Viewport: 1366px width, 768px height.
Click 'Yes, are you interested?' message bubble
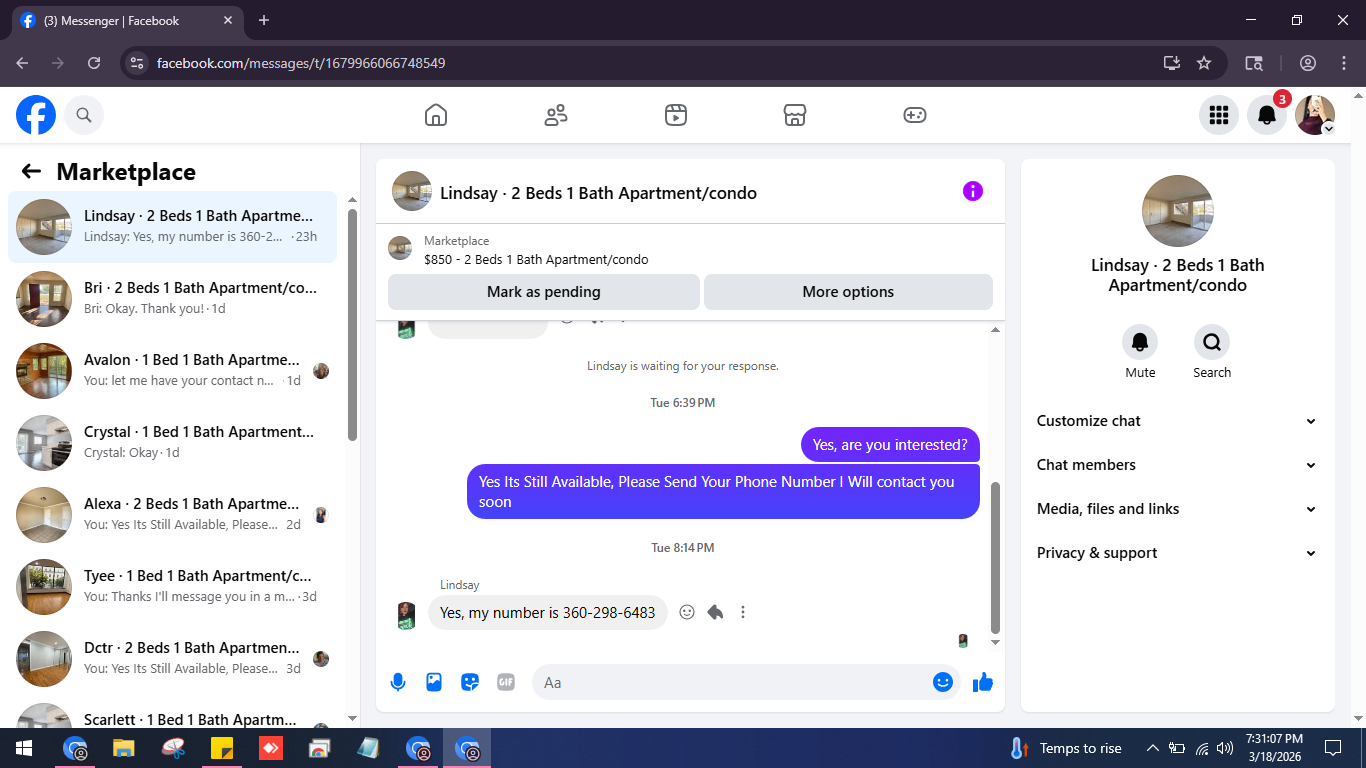pyautogui.click(x=890, y=445)
